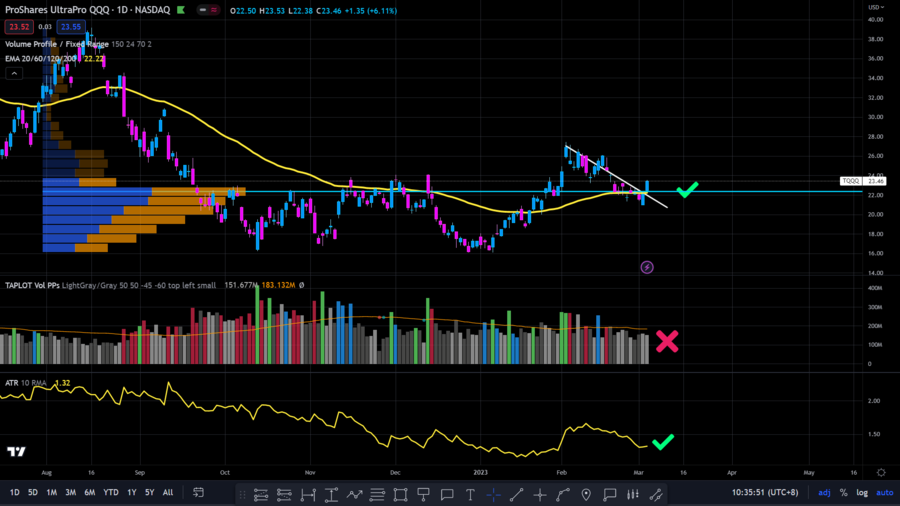Set range to 5Y
Viewport: 900px width, 506px height.
149,492
